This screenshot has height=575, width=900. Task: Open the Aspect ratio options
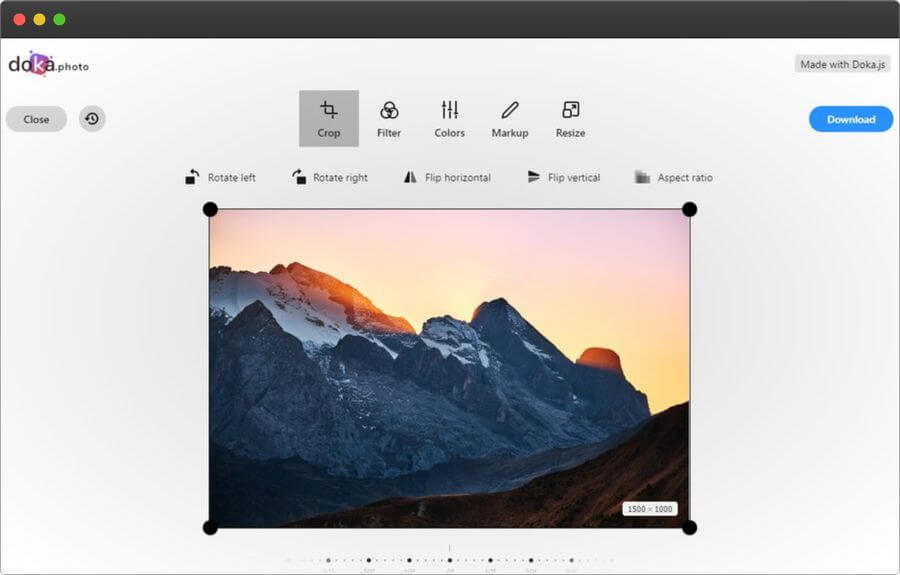(674, 177)
